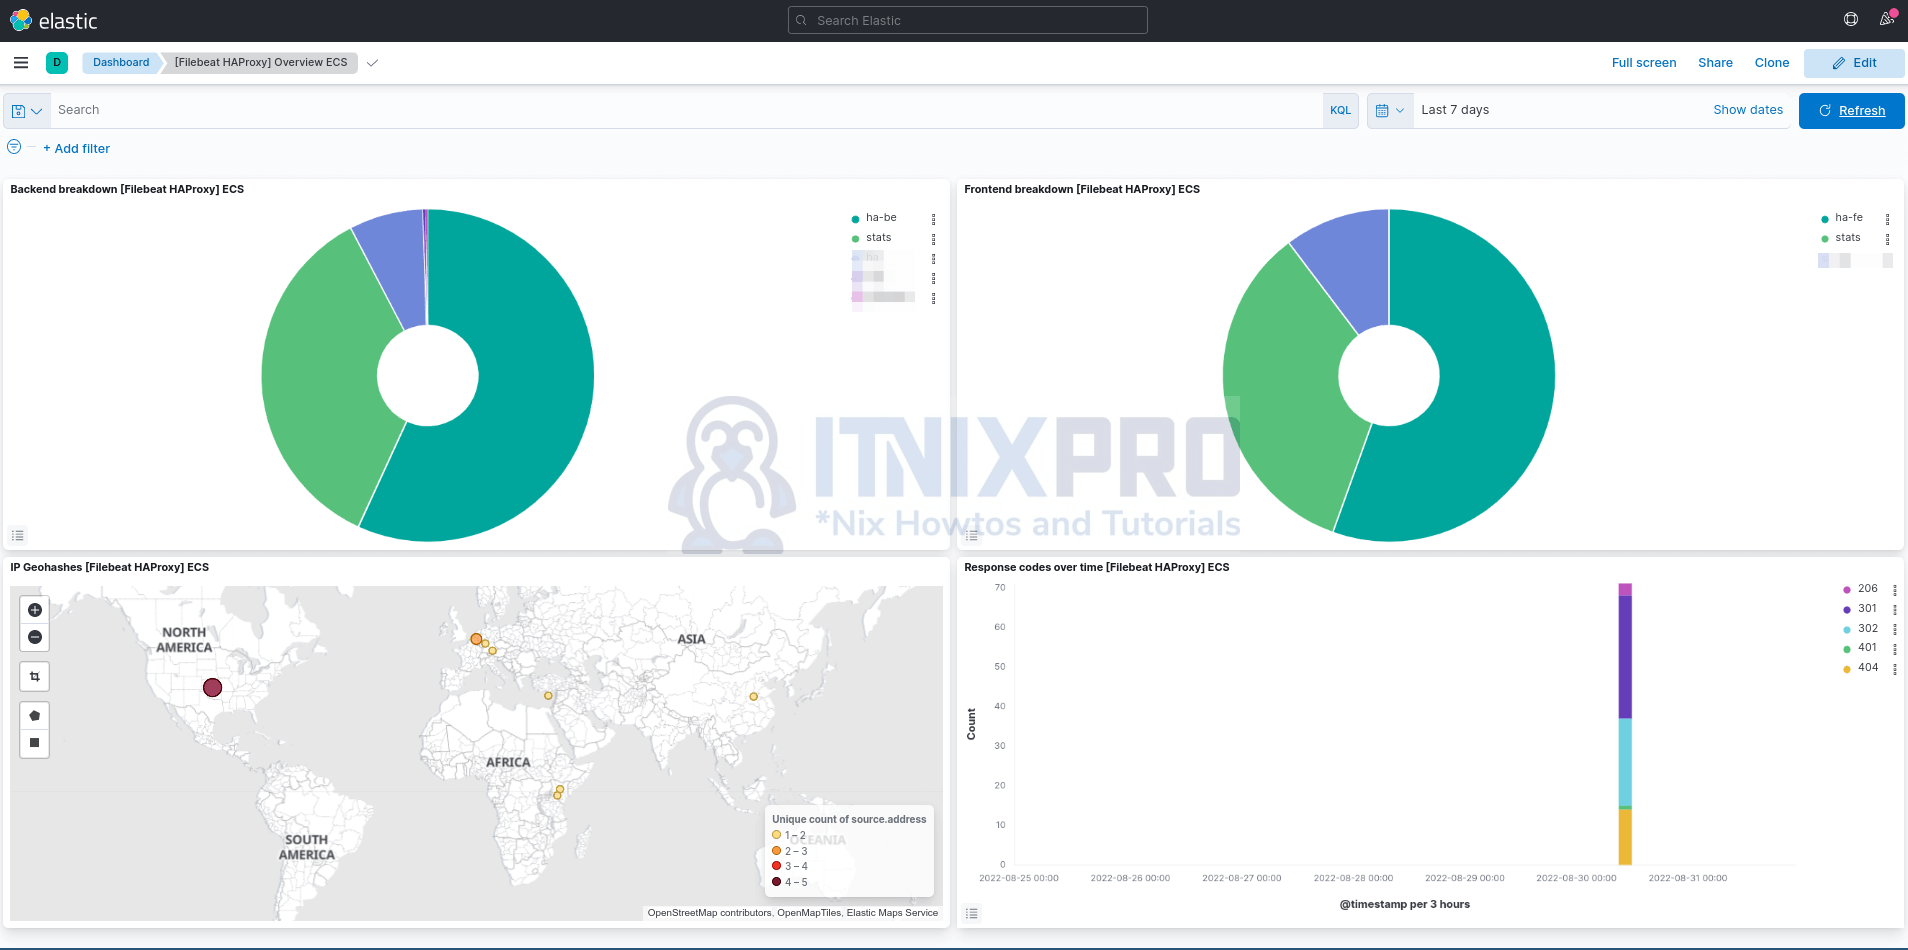Zoom in on the IP Geohashes map
The image size is (1908, 950).
click(x=34, y=609)
